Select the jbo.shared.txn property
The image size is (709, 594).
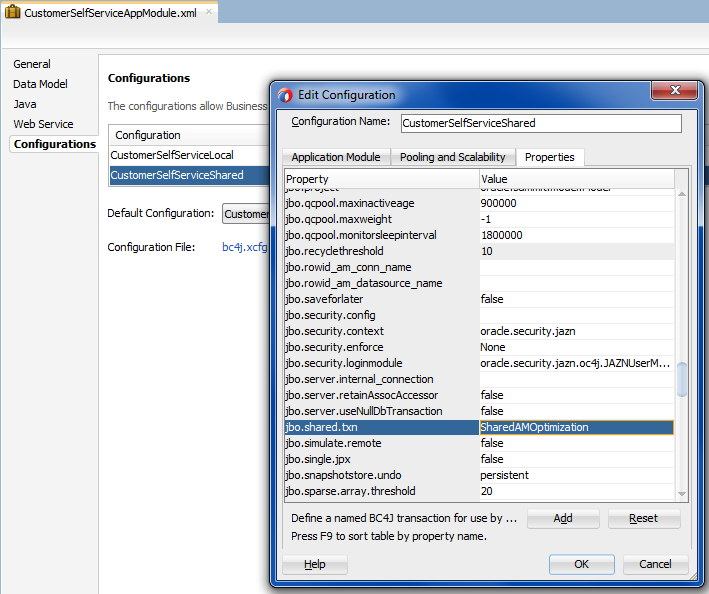click(382, 427)
